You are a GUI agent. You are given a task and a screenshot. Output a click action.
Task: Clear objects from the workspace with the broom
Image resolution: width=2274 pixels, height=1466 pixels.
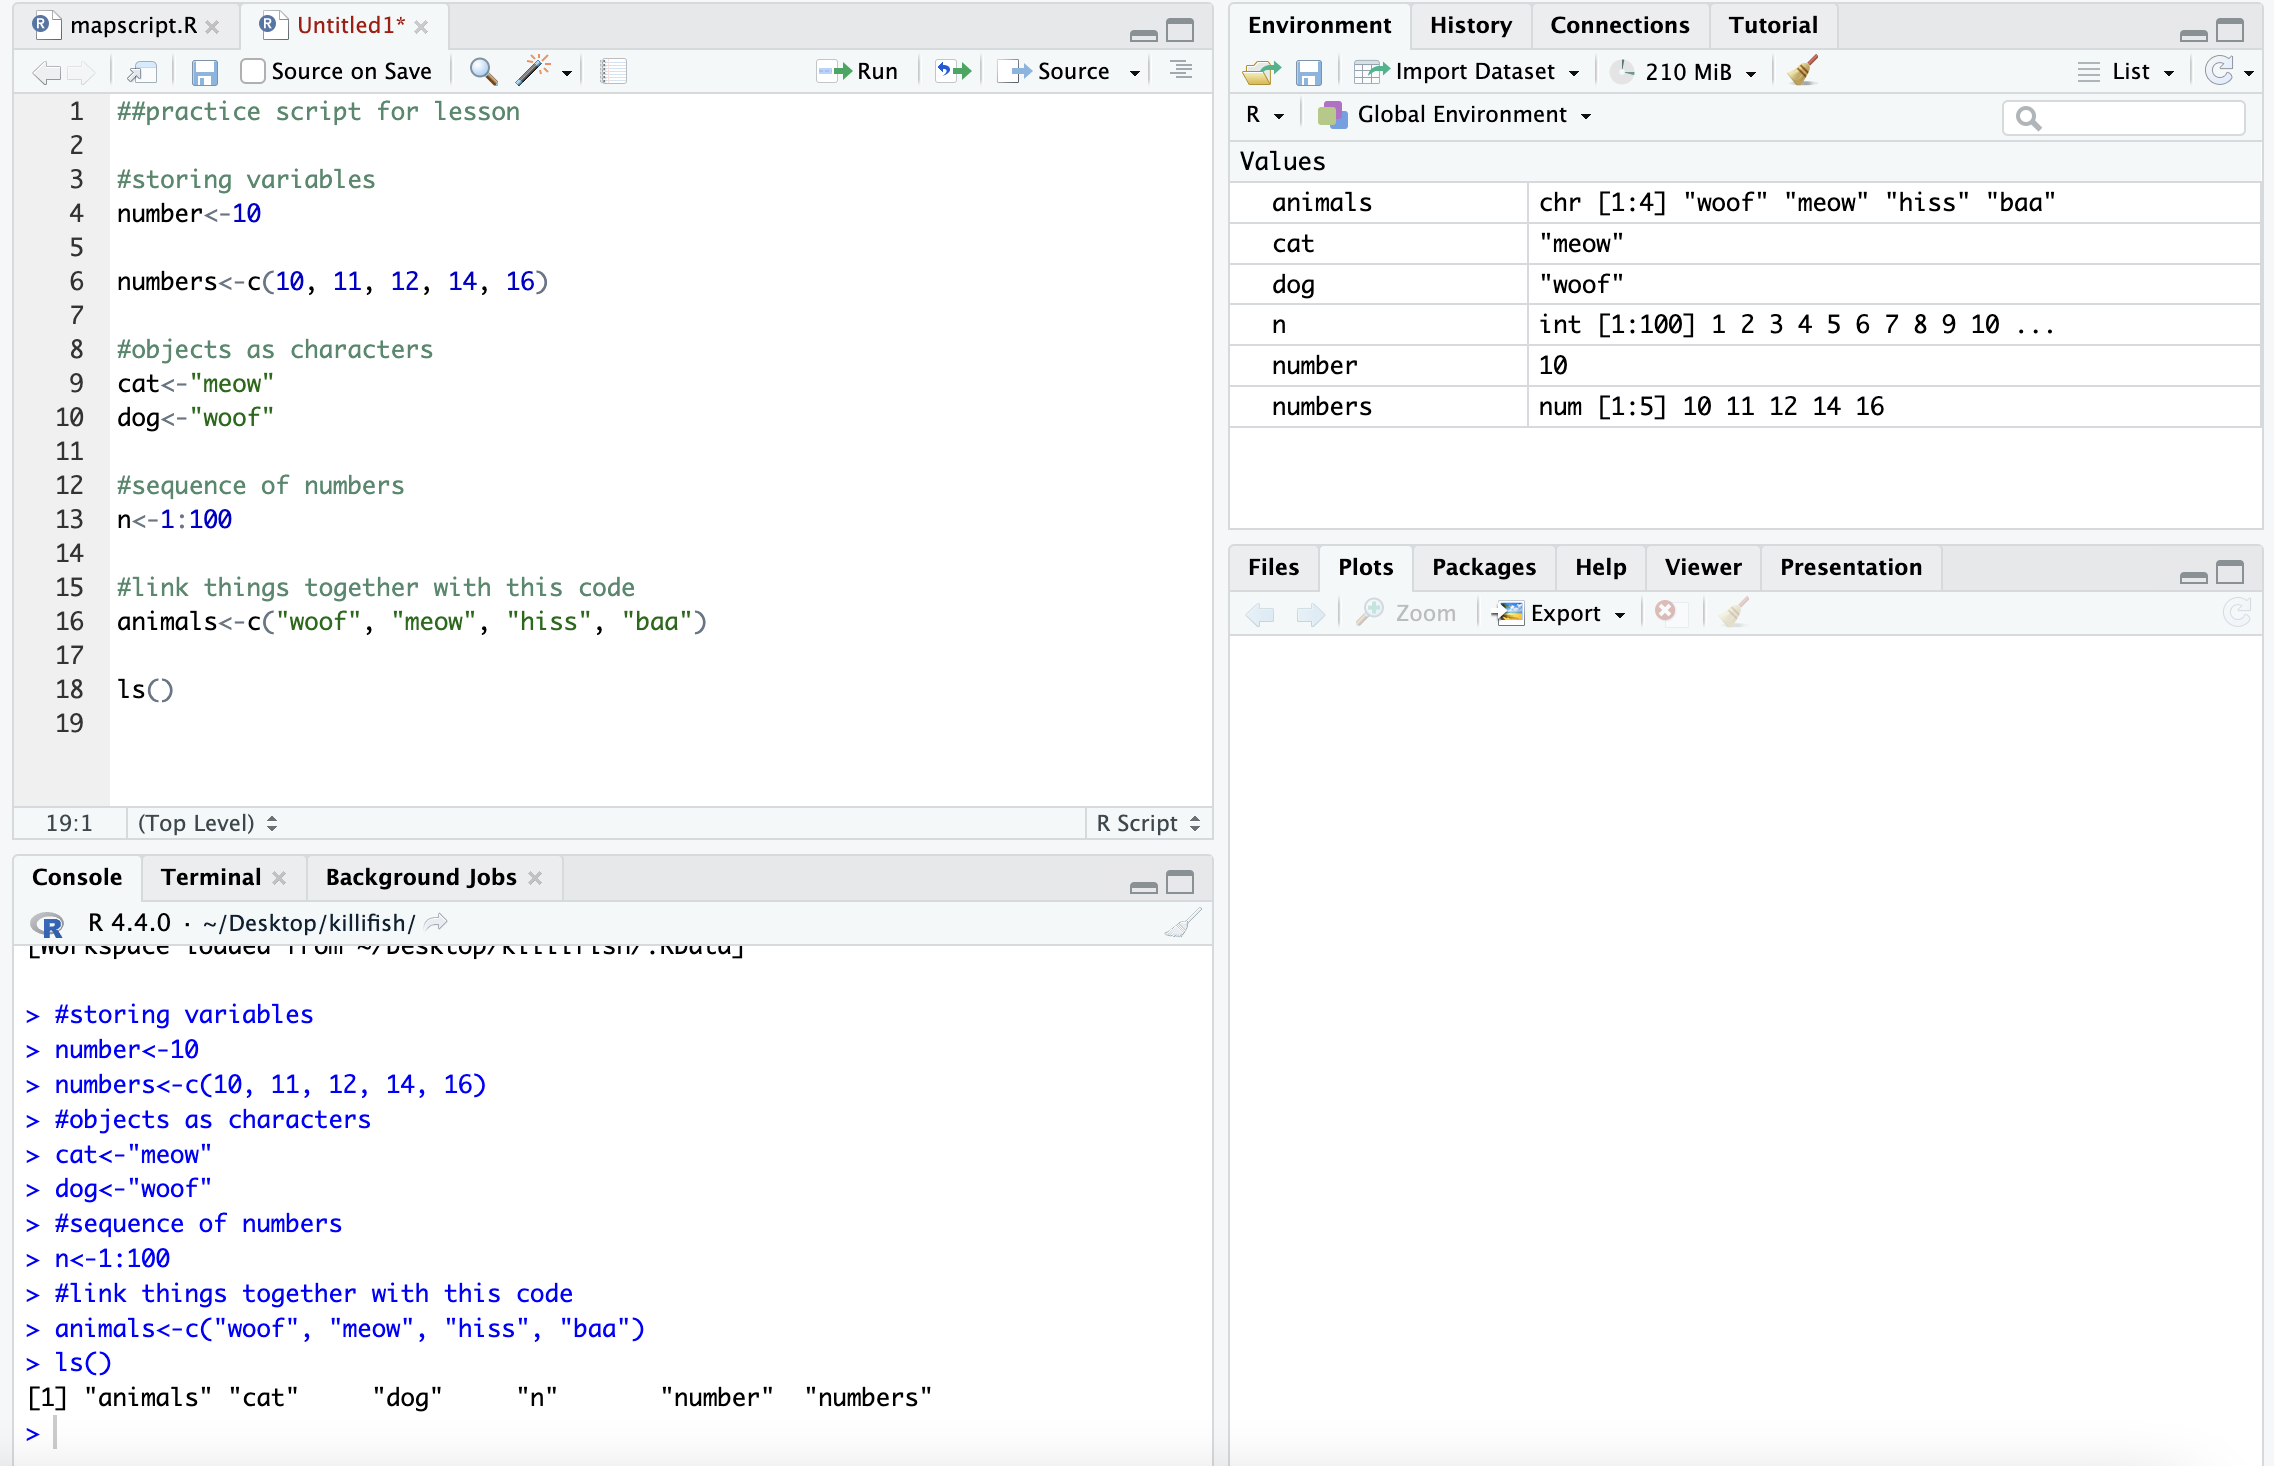click(x=1802, y=71)
